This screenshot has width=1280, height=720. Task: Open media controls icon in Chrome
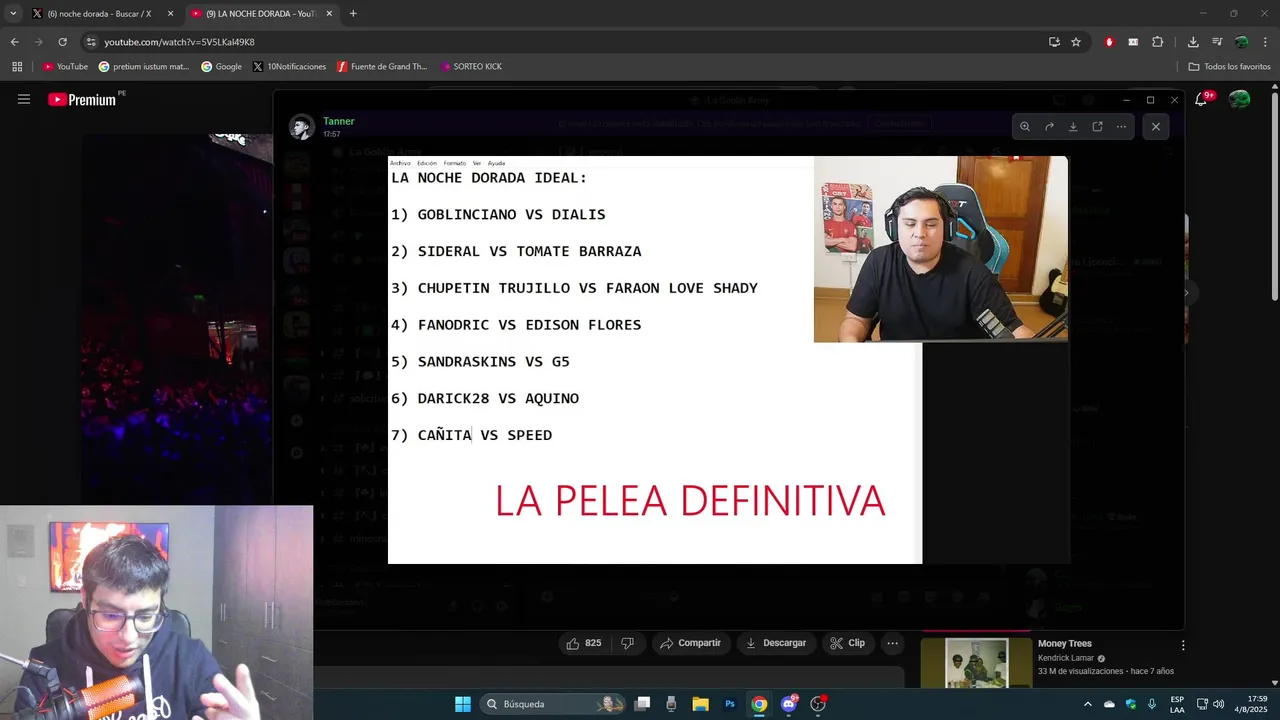pos(1217,42)
